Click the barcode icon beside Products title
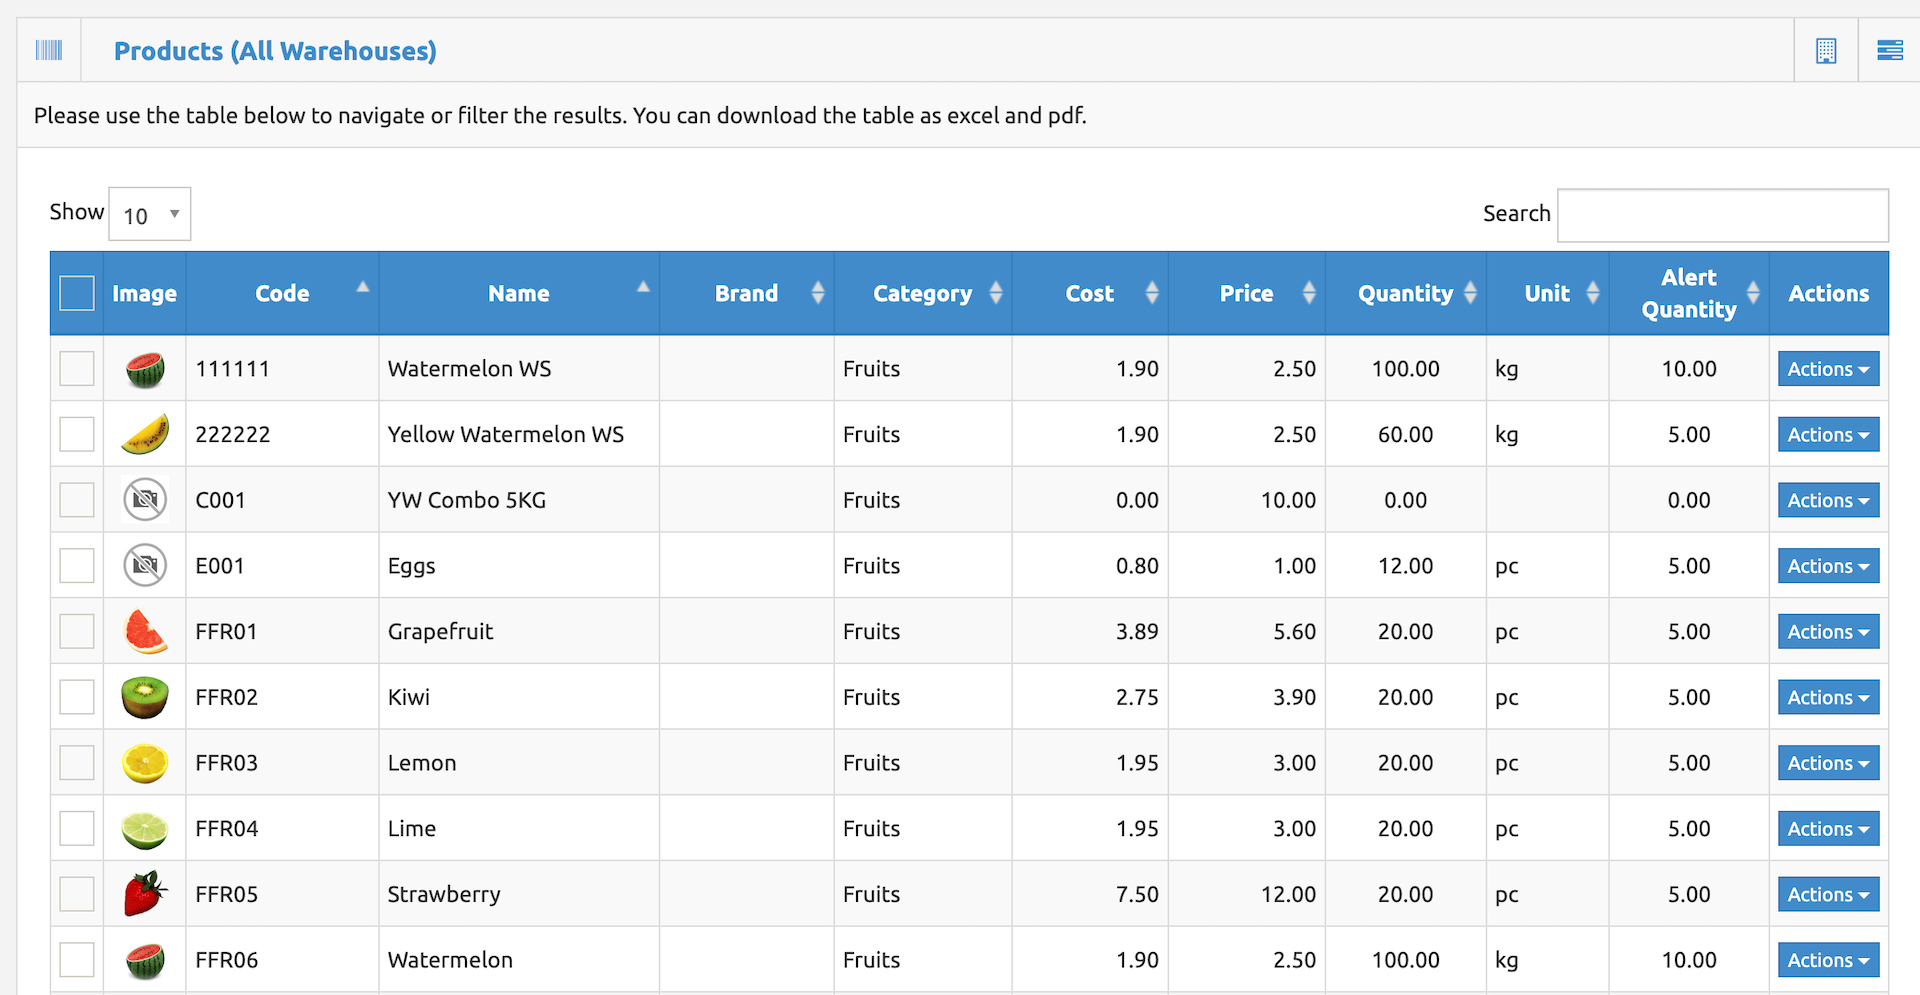This screenshot has height=995, width=1920. (x=49, y=50)
